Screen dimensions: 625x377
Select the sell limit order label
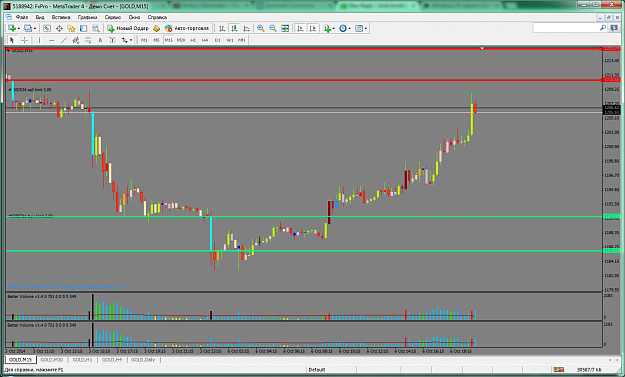click(x=30, y=90)
